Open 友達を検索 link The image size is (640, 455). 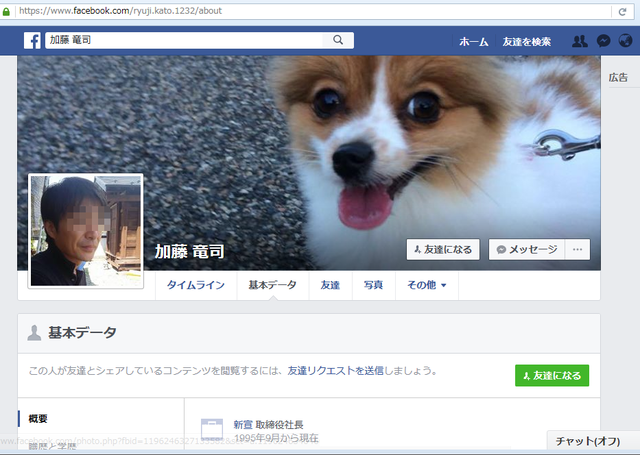tap(527, 42)
